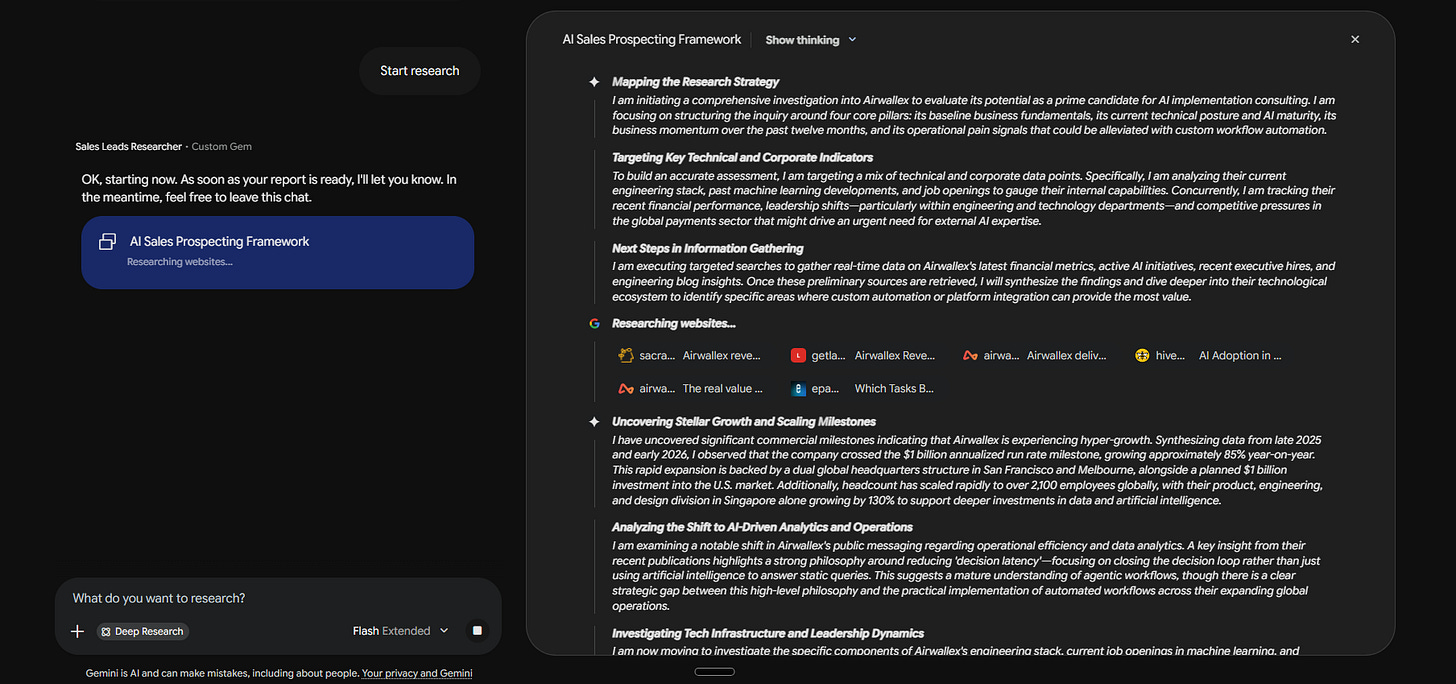
Task: Open the epa source chip Which Tasks
Action: [x=863, y=389]
